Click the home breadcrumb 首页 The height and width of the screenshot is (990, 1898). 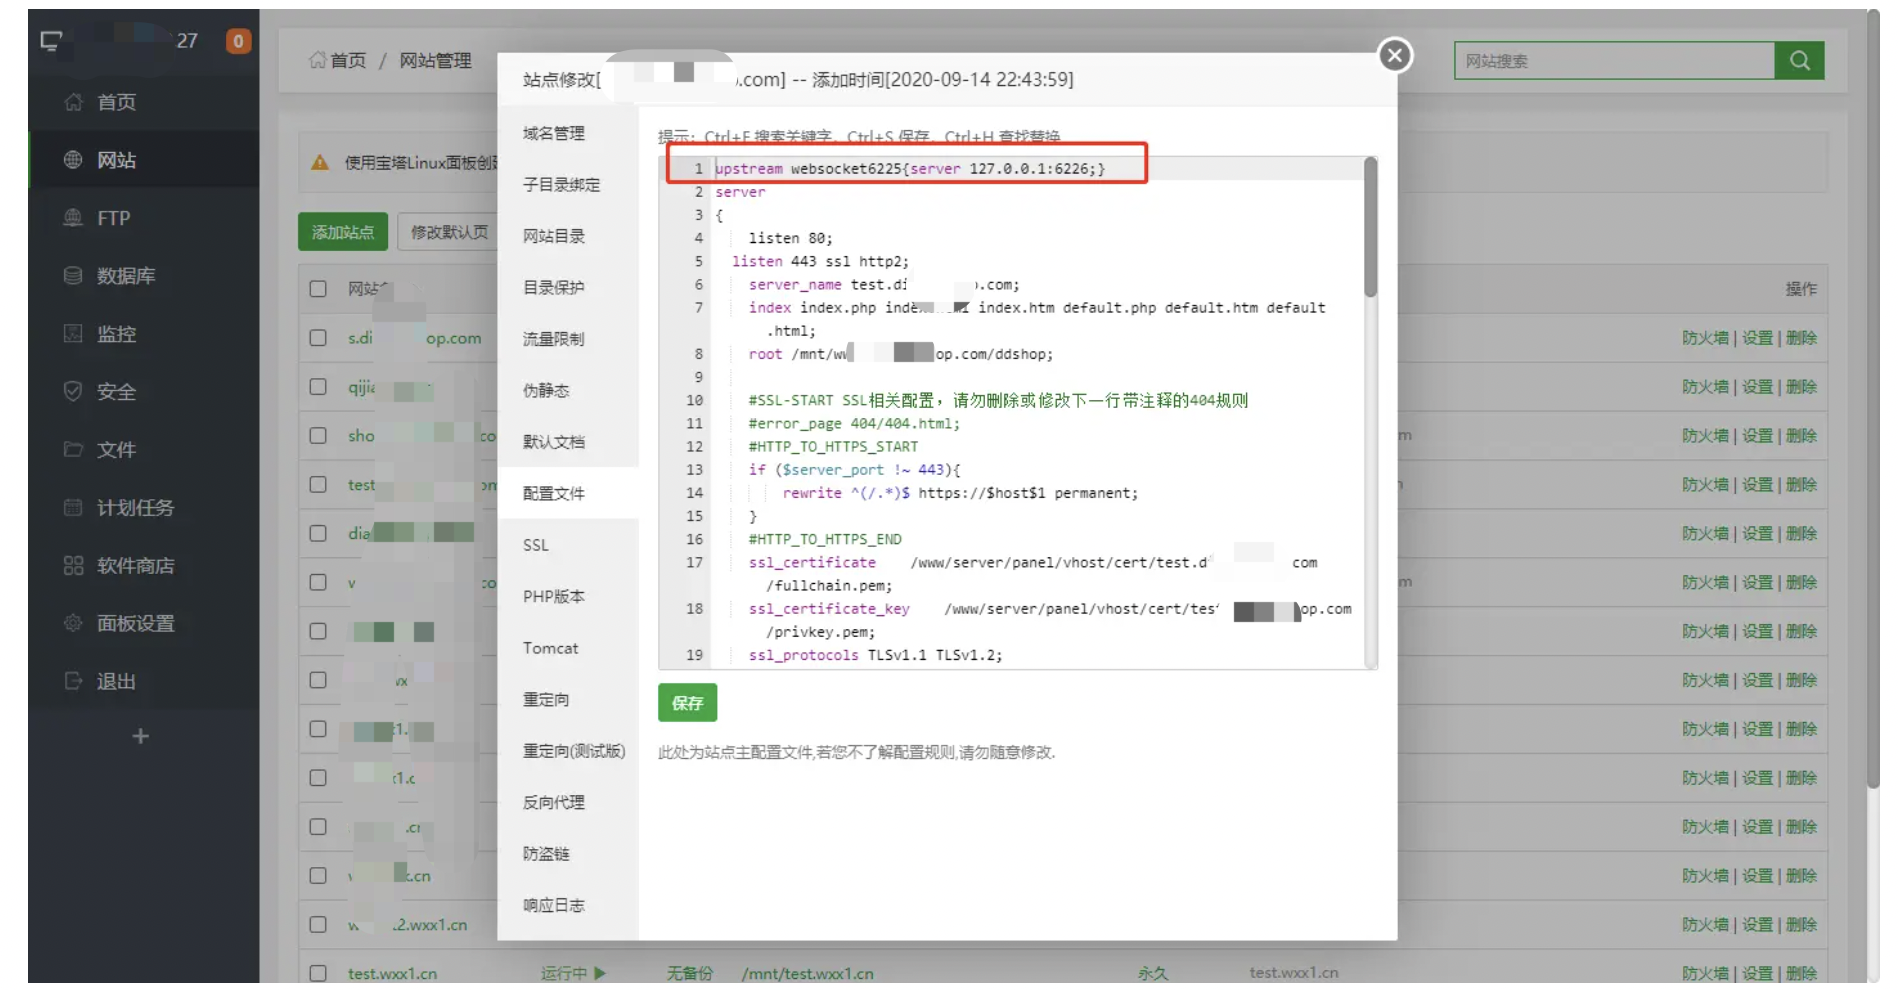point(337,61)
